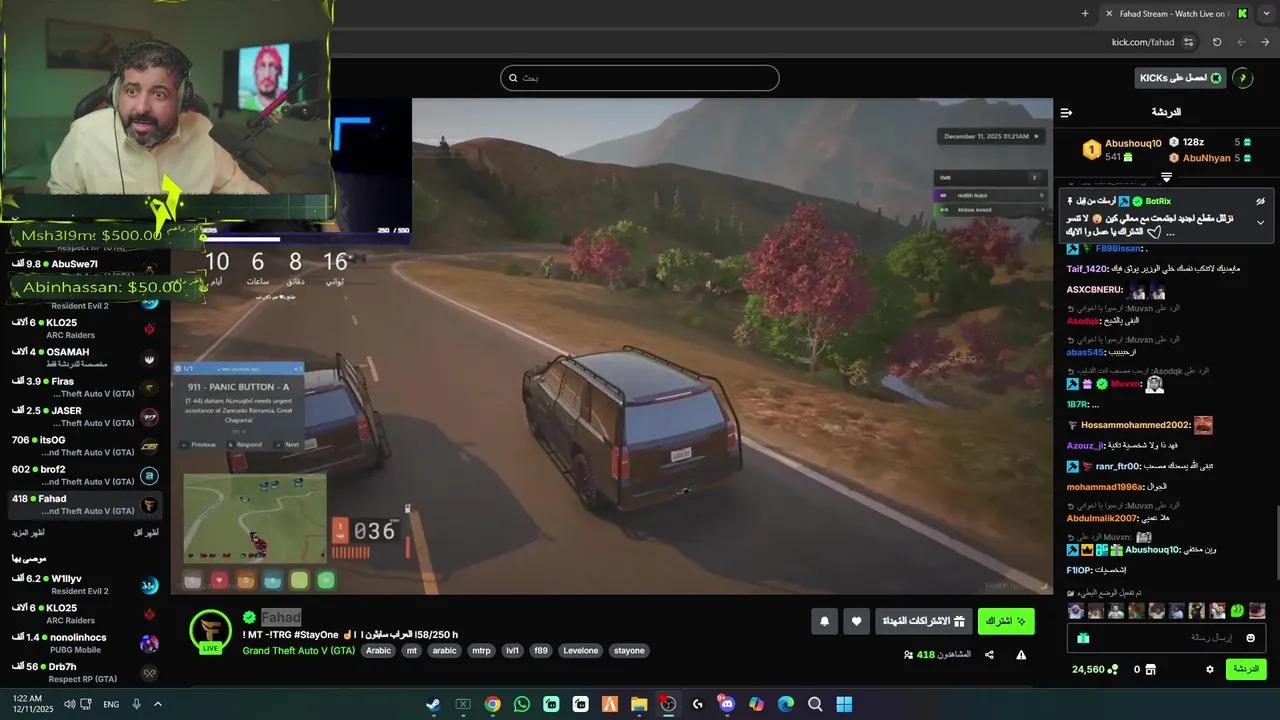Open the Kick points shop icon
This screenshot has height=720, width=1280.
point(1150,669)
